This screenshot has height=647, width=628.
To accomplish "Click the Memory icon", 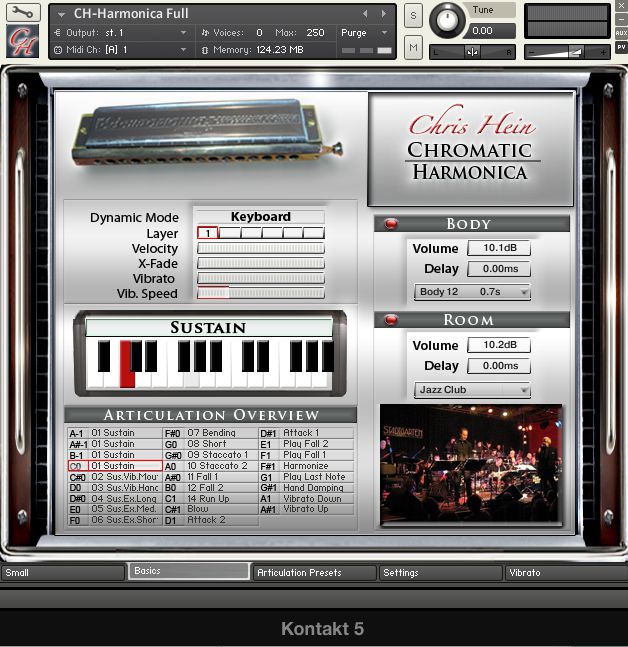I will [x=205, y=50].
